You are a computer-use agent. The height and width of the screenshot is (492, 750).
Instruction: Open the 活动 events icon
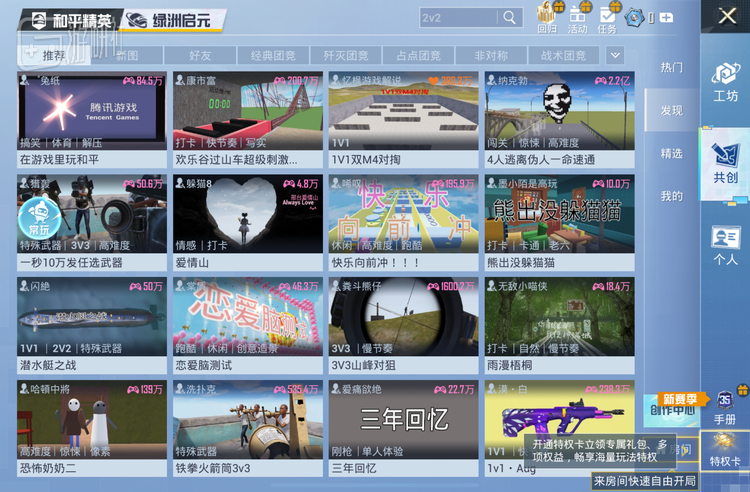(577, 18)
